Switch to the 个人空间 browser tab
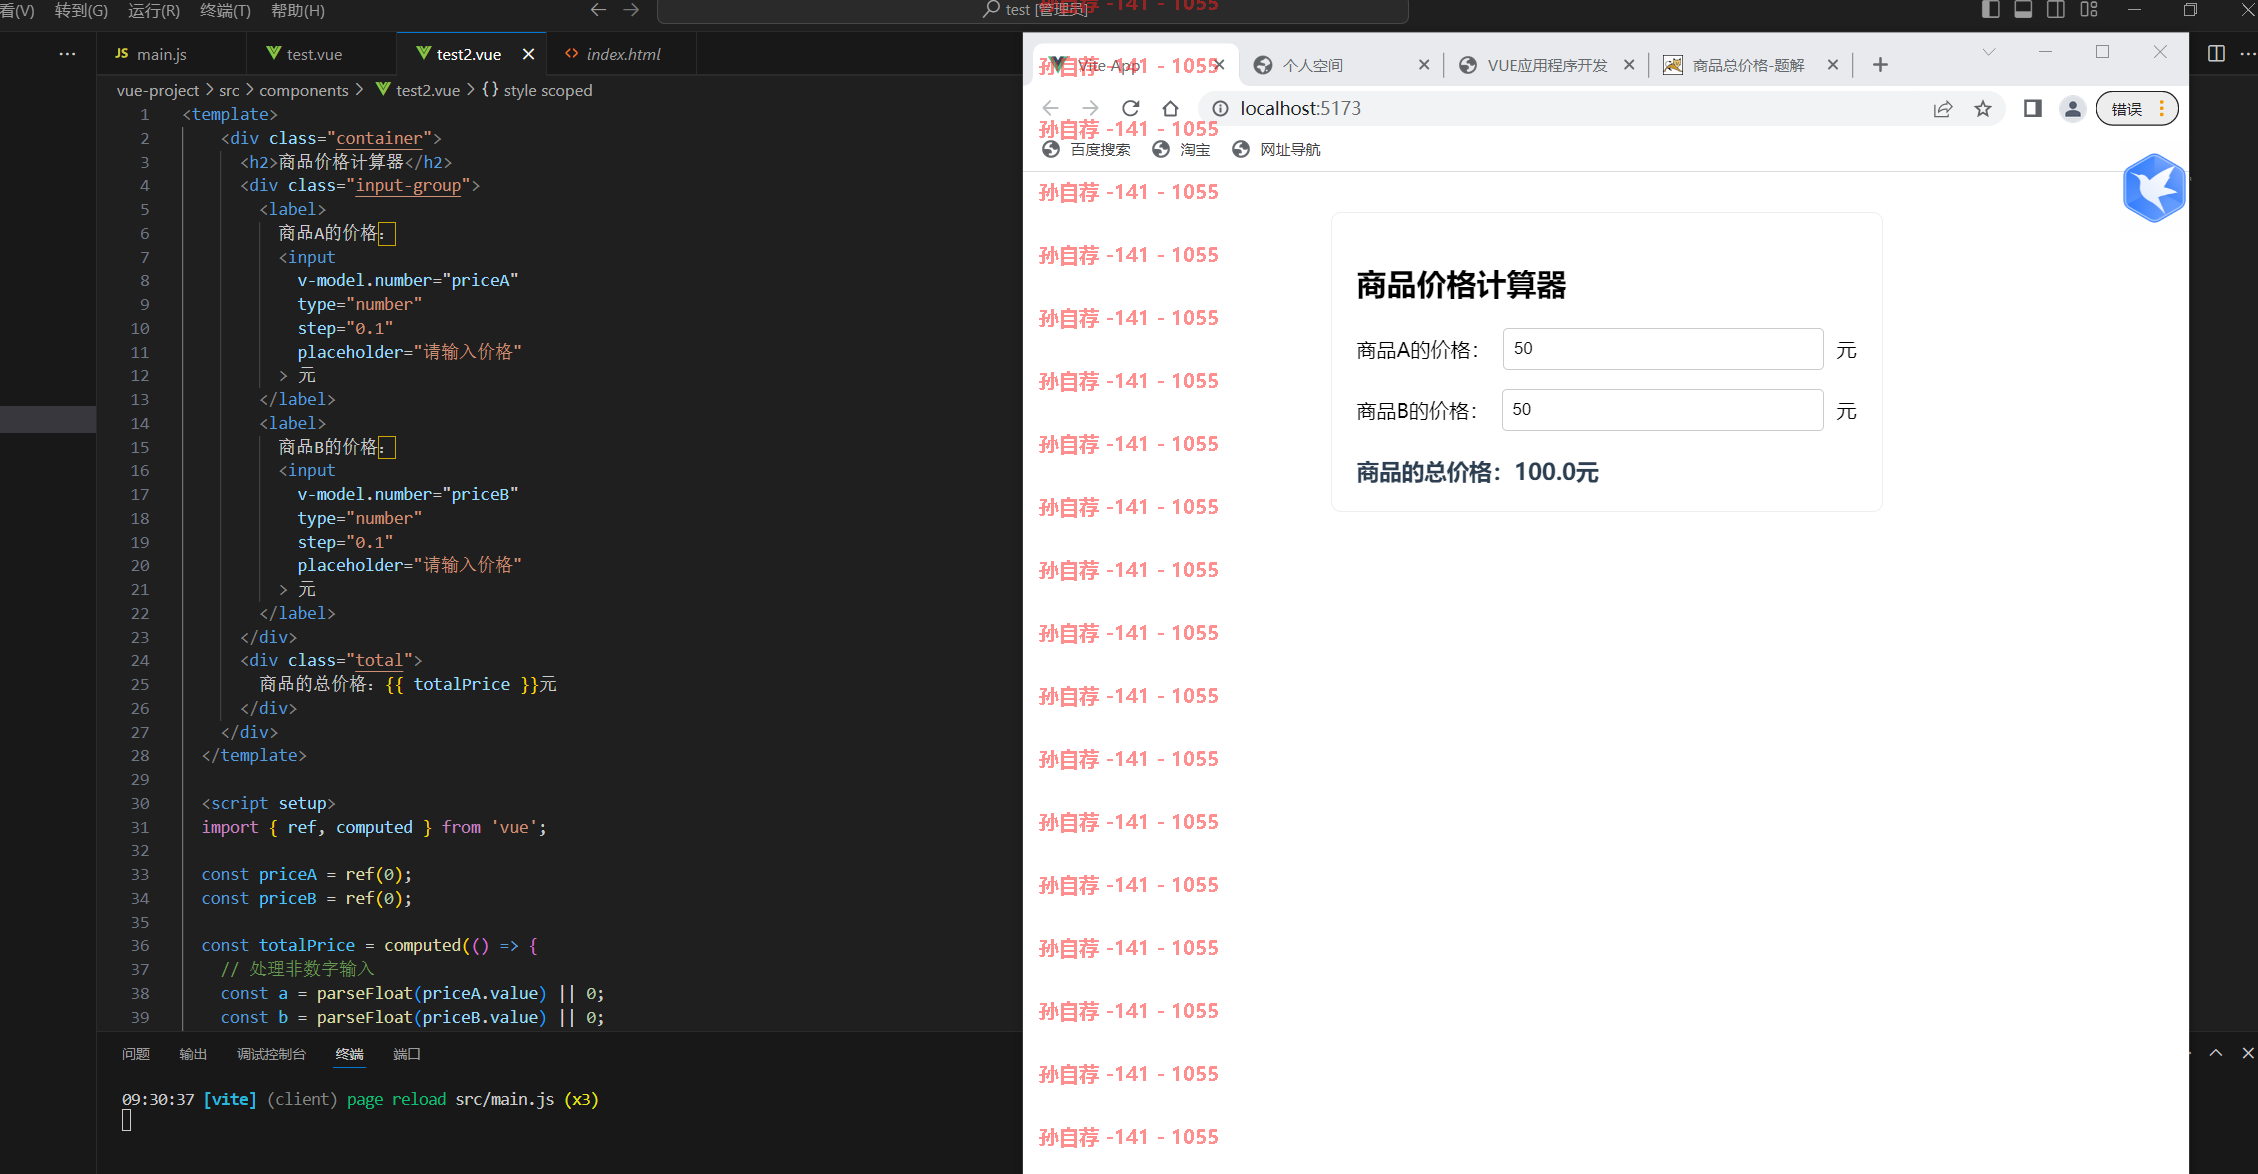 1340,65
